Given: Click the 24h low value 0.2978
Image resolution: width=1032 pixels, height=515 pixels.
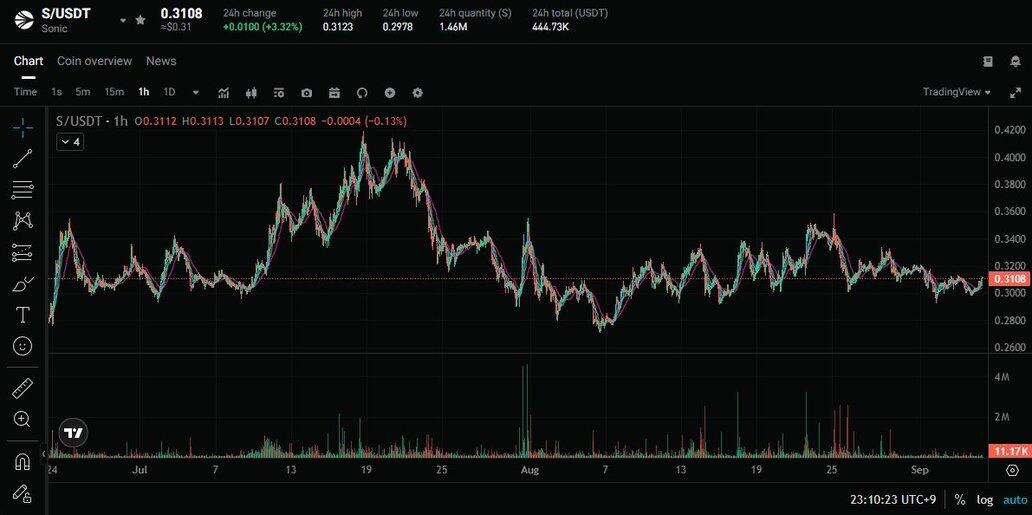Looking at the screenshot, I should [398, 27].
